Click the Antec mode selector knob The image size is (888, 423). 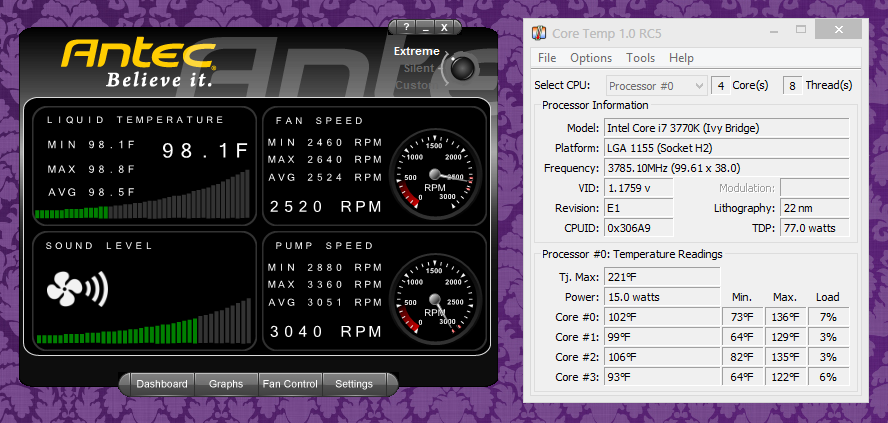click(462, 68)
